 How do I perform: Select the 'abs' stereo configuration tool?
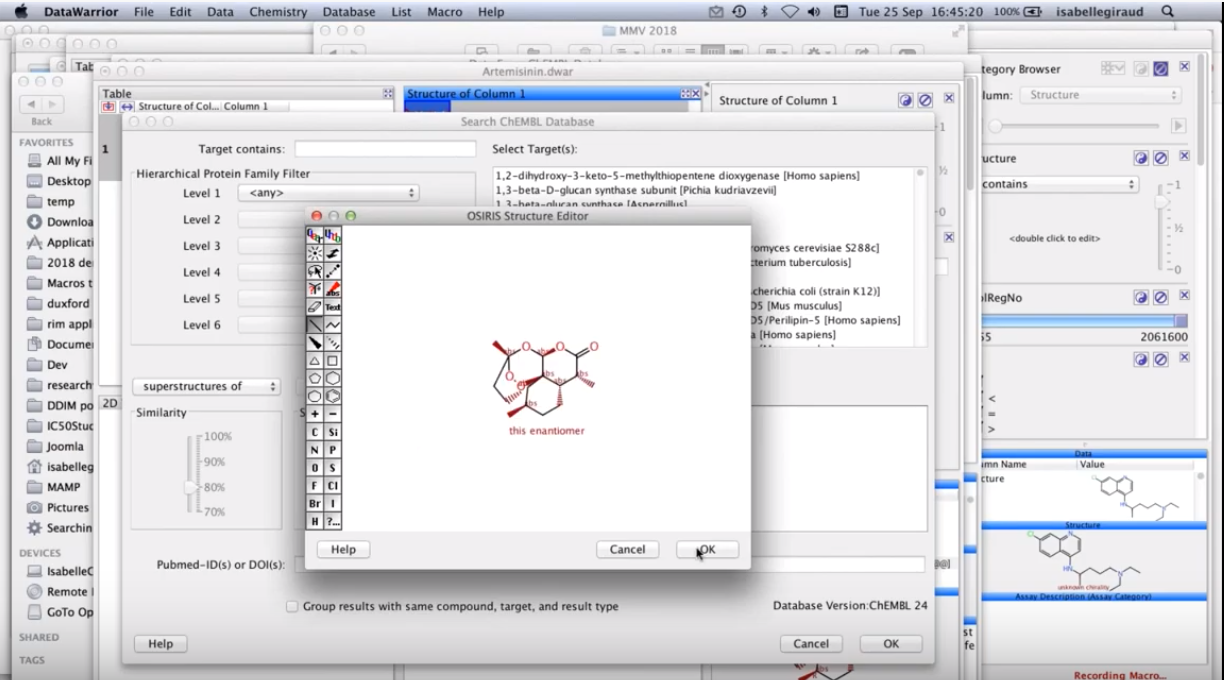coord(333,289)
